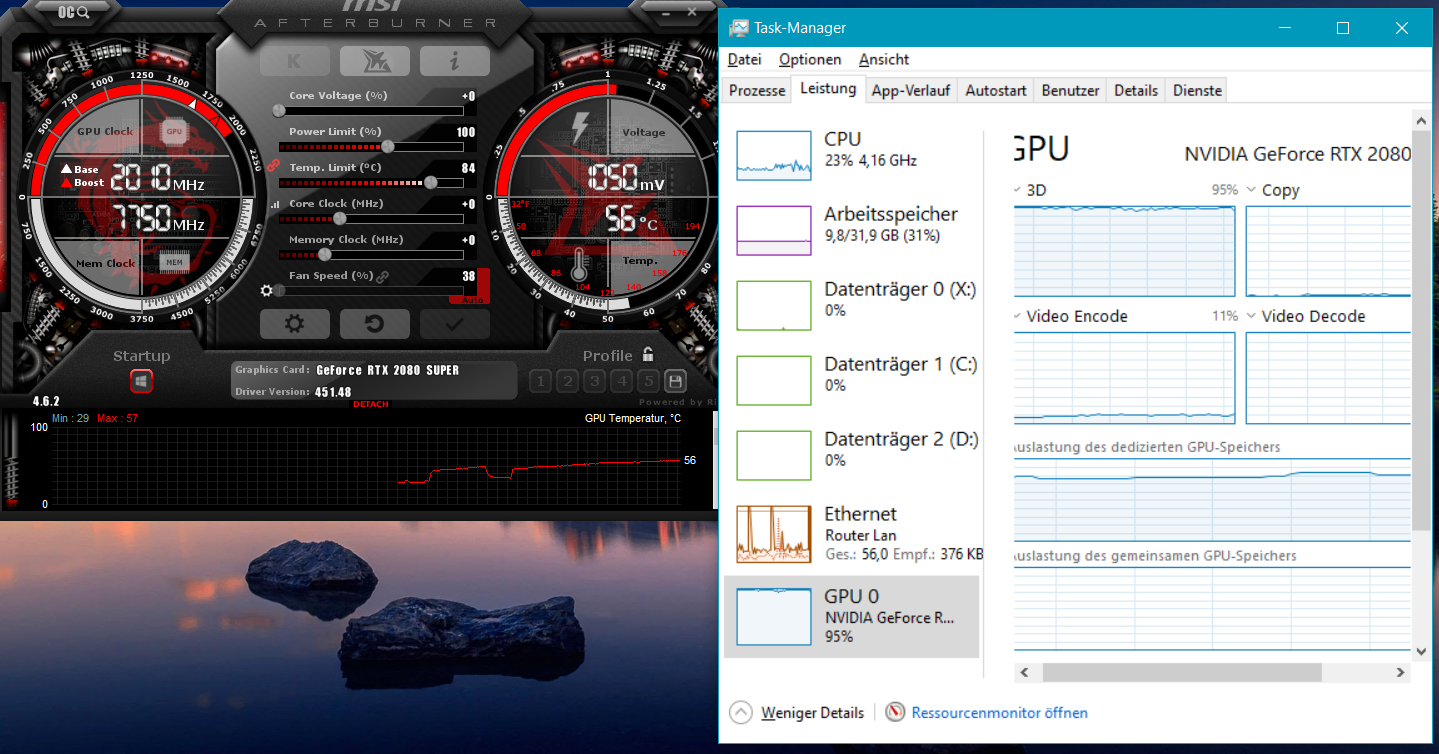Viewport: 1439px width, 754px height.
Task: Click the Windows startup icon in Afterburner
Action: click(141, 381)
